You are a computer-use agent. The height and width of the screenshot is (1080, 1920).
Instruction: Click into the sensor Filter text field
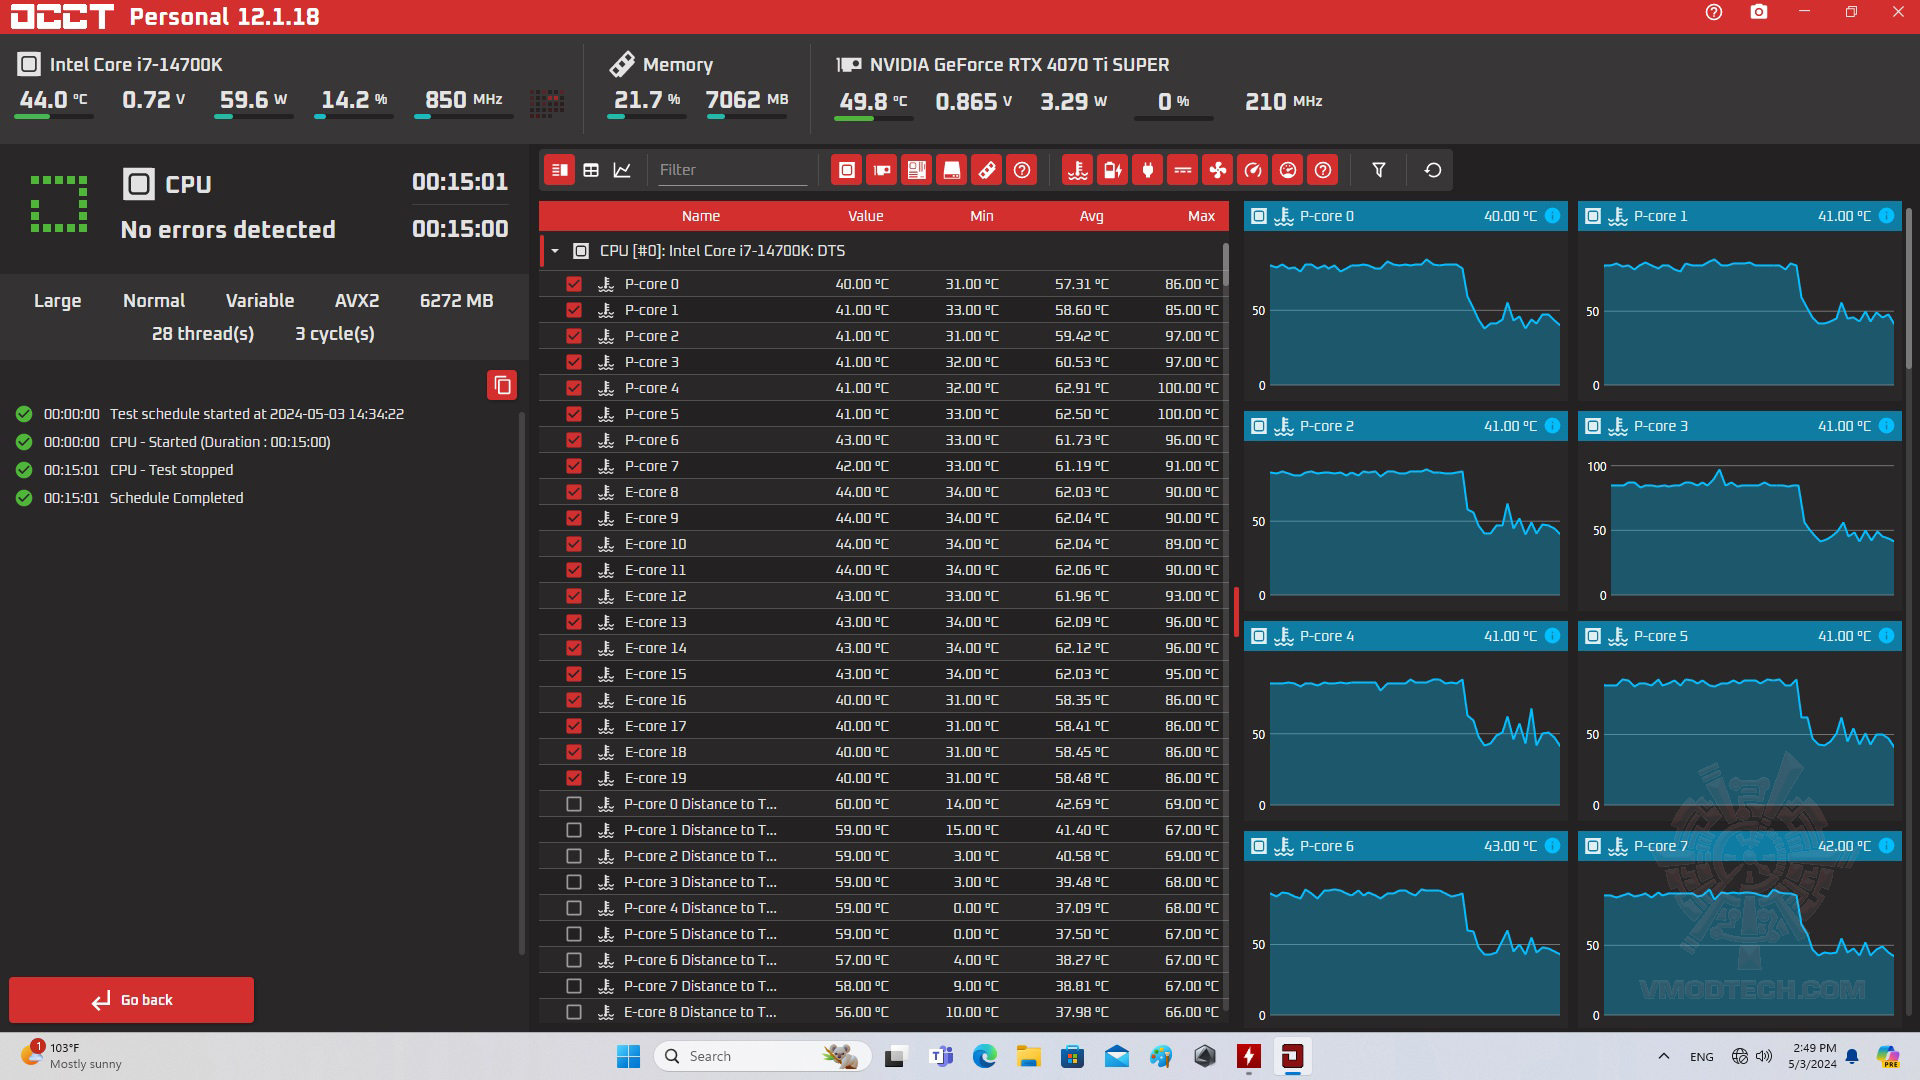point(731,170)
